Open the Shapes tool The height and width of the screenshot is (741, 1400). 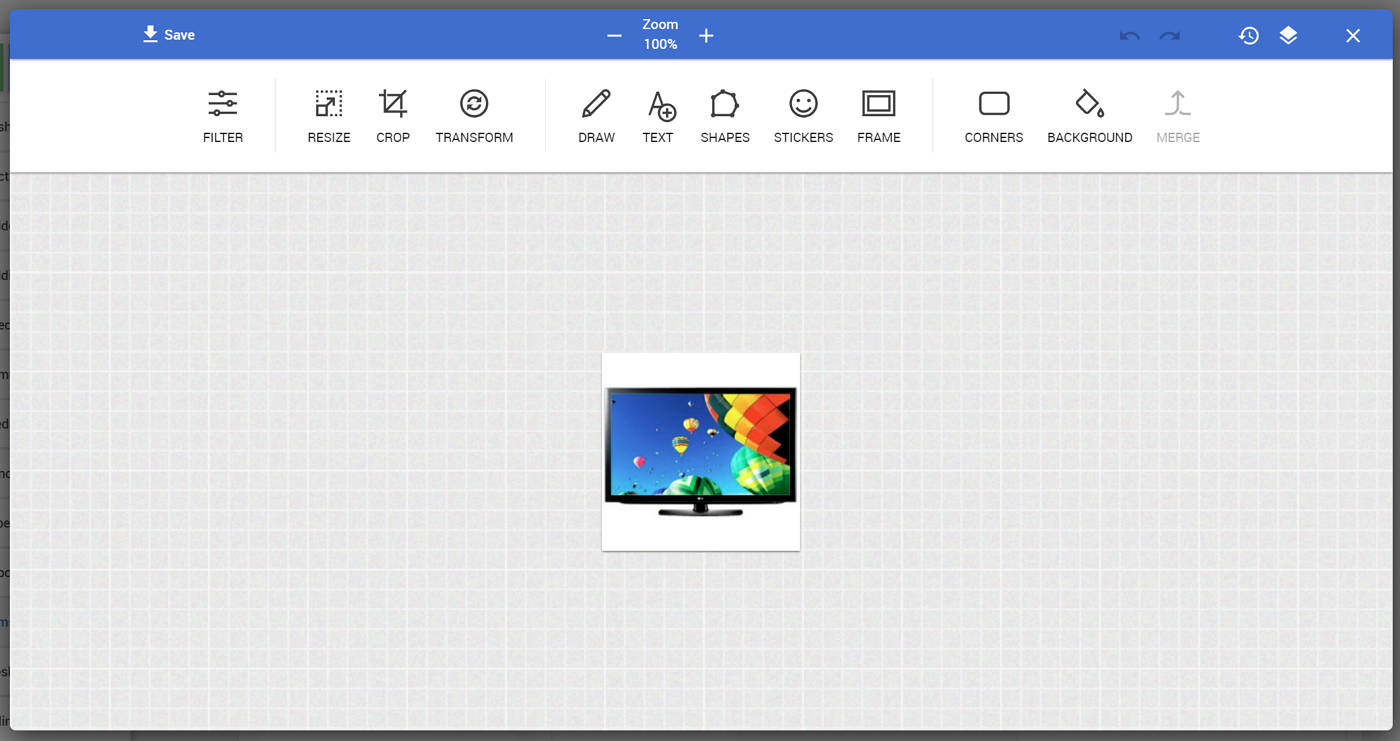pos(725,116)
